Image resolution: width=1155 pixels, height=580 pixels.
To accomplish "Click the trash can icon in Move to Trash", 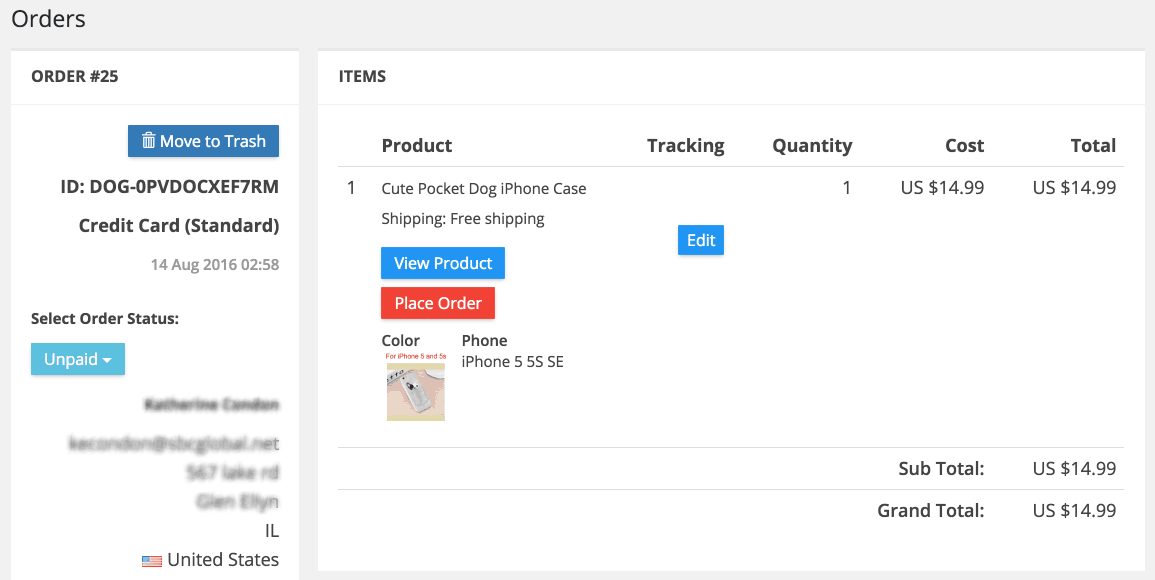I will point(148,141).
